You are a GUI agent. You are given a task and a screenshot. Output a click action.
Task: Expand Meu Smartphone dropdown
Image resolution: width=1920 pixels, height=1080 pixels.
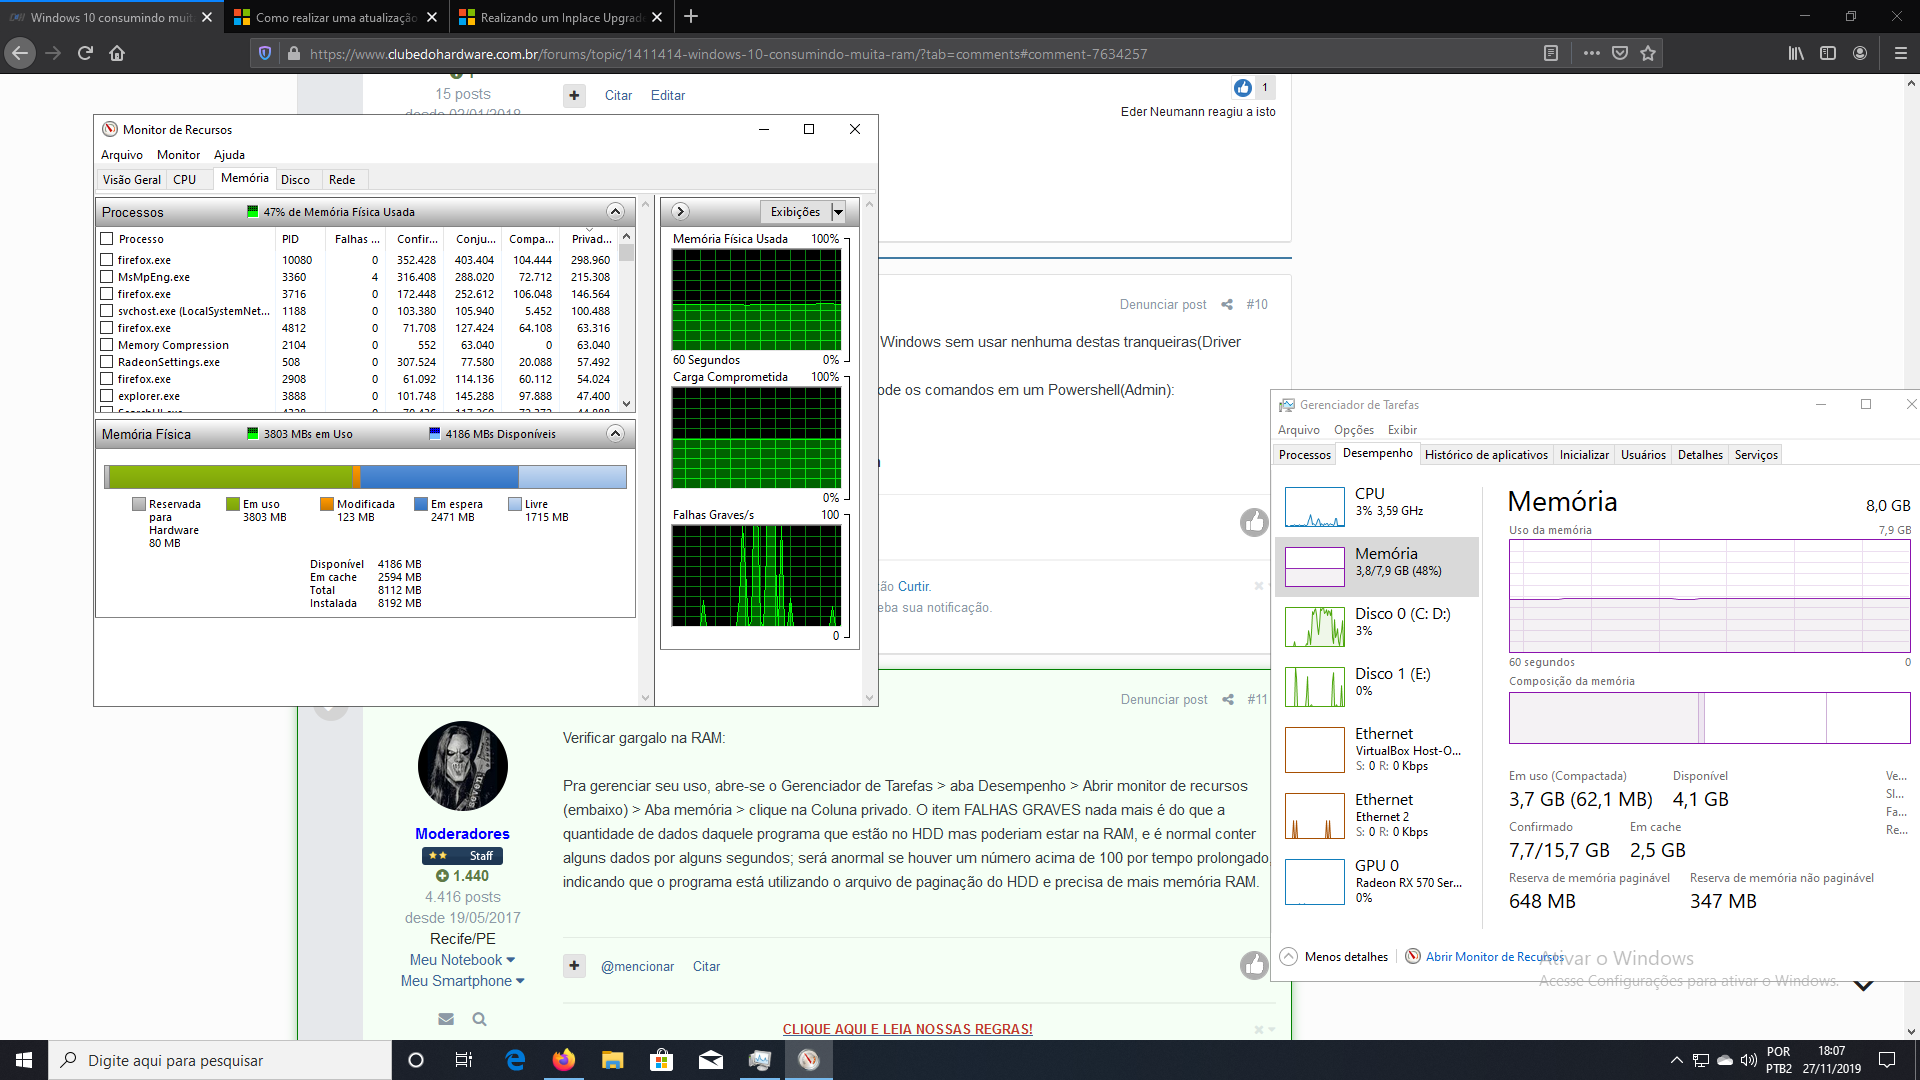pos(462,981)
